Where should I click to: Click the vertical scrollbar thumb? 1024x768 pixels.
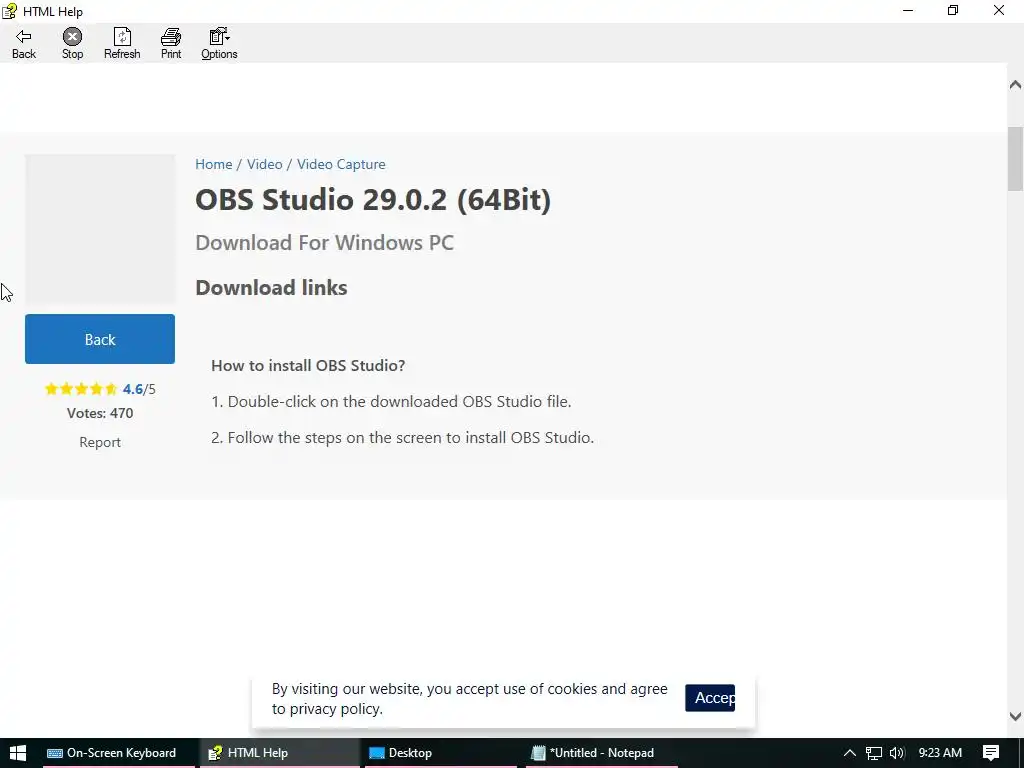click(1015, 159)
